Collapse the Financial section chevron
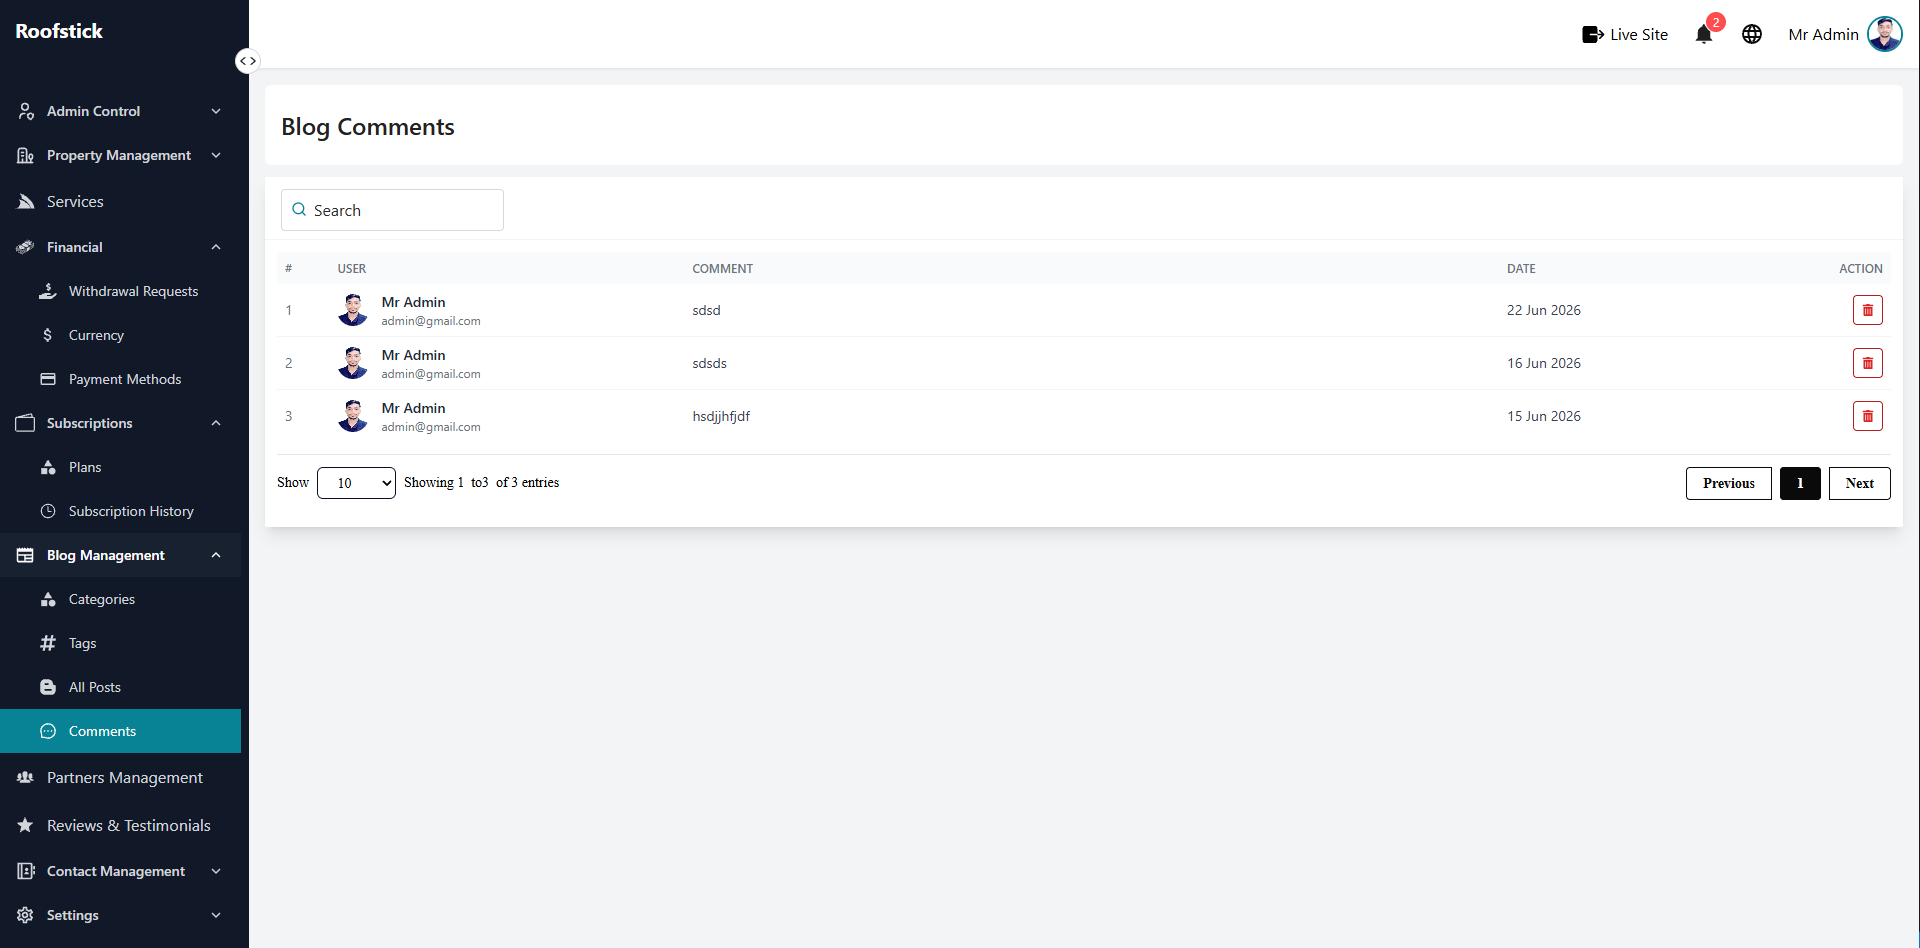This screenshot has width=1920, height=948. coord(216,247)
